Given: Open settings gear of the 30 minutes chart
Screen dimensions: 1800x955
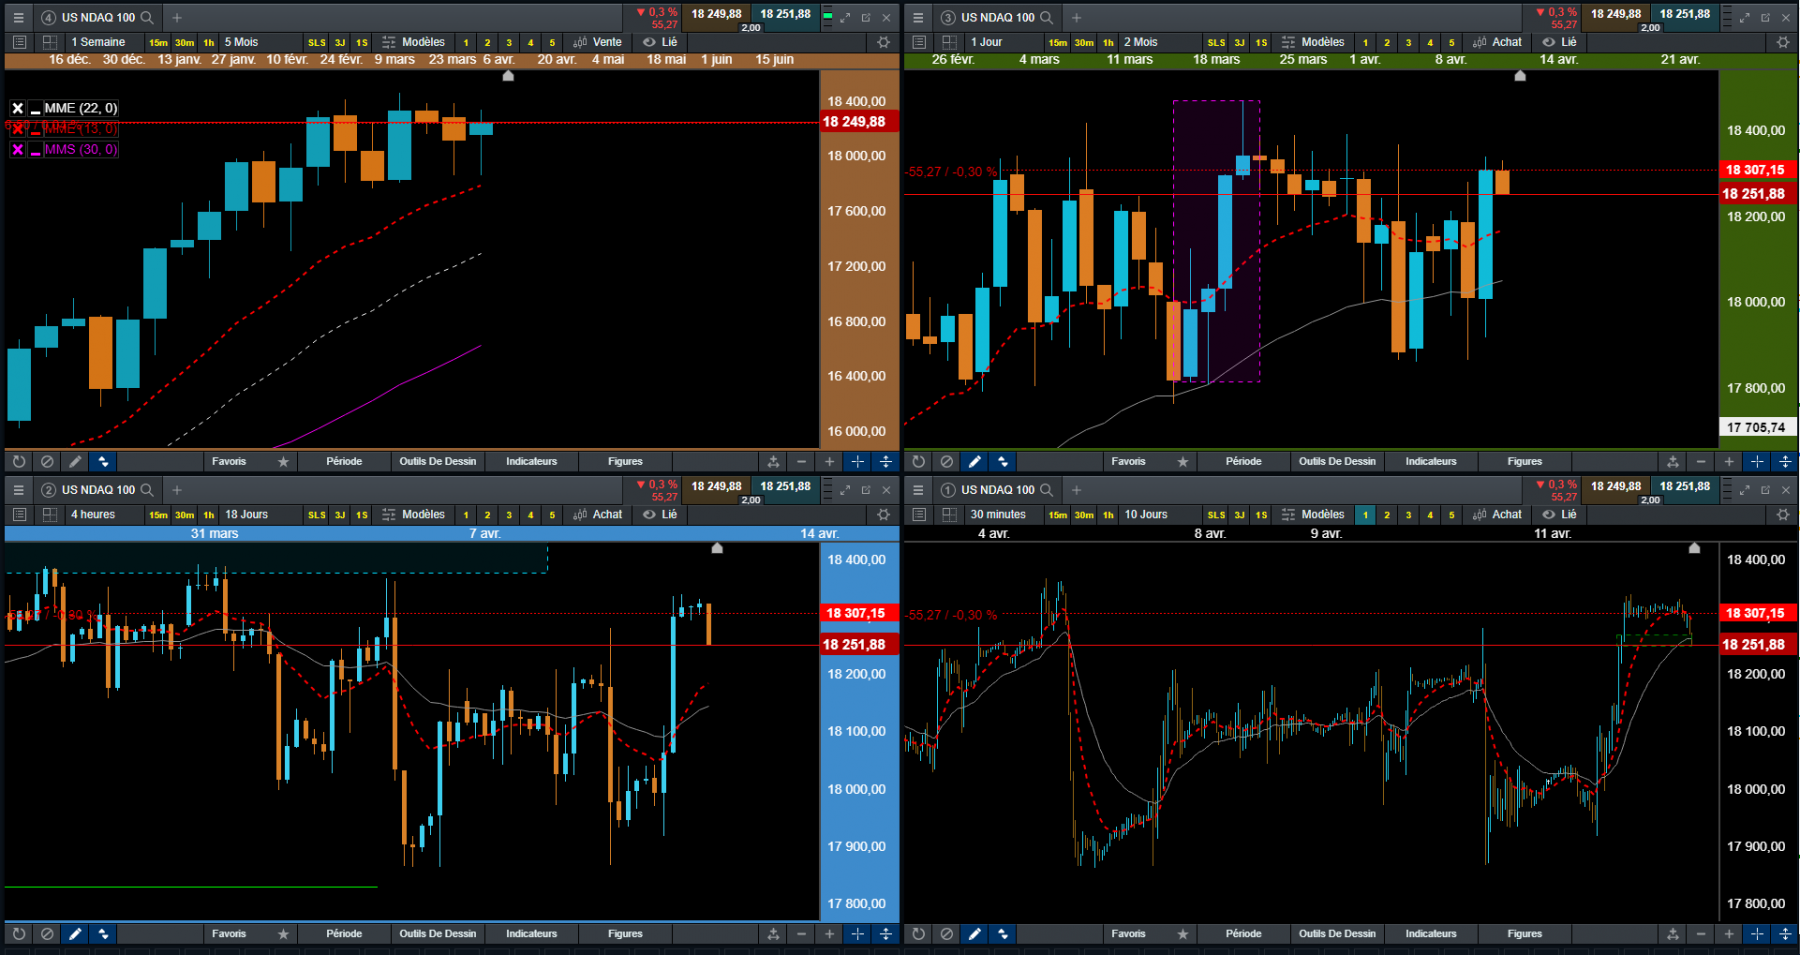Looking at the screenshot, I should (1783, 514).
